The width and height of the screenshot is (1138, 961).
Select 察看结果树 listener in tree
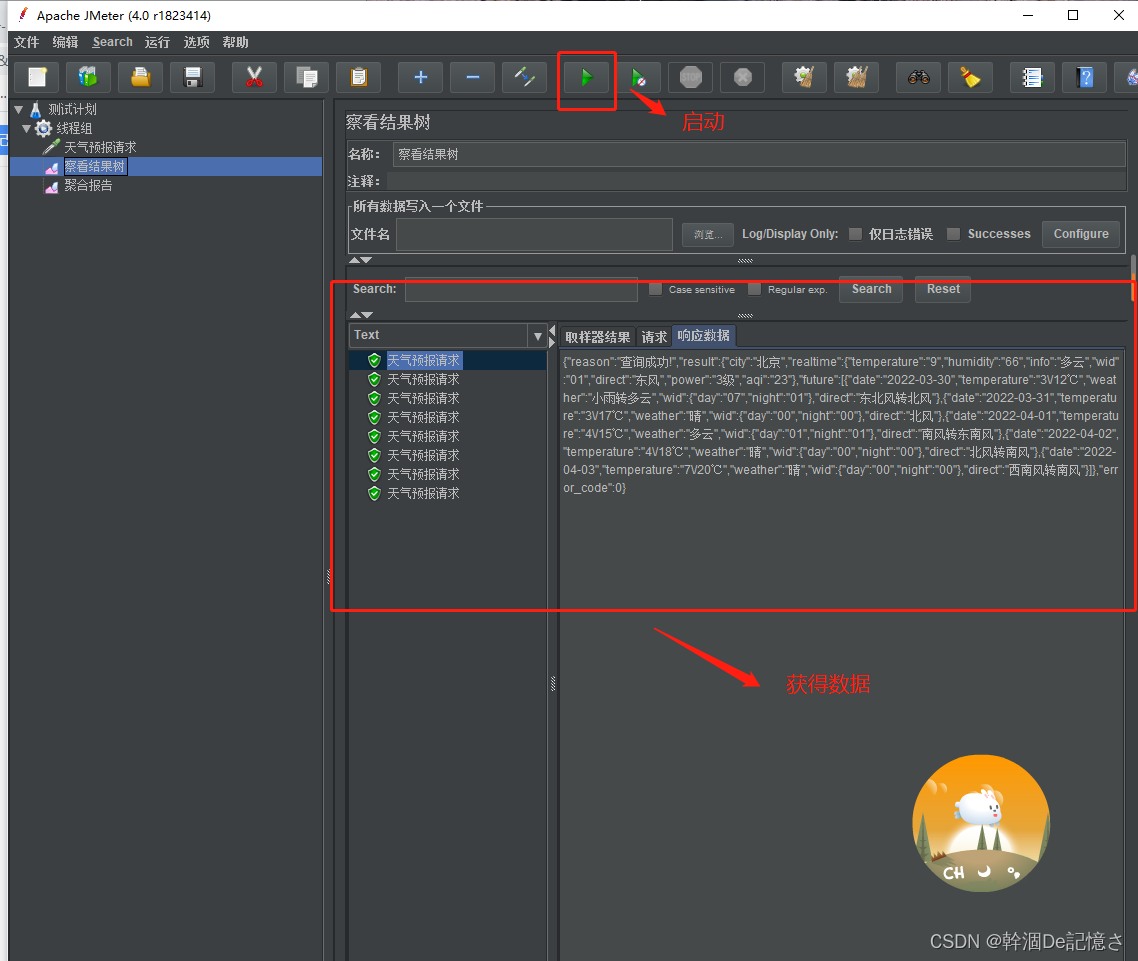(x=95, y=166)
